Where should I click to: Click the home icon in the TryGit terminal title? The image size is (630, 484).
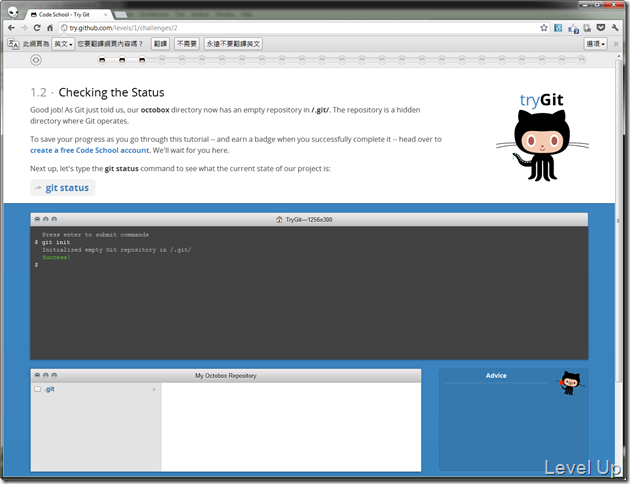tap(279, 219)
